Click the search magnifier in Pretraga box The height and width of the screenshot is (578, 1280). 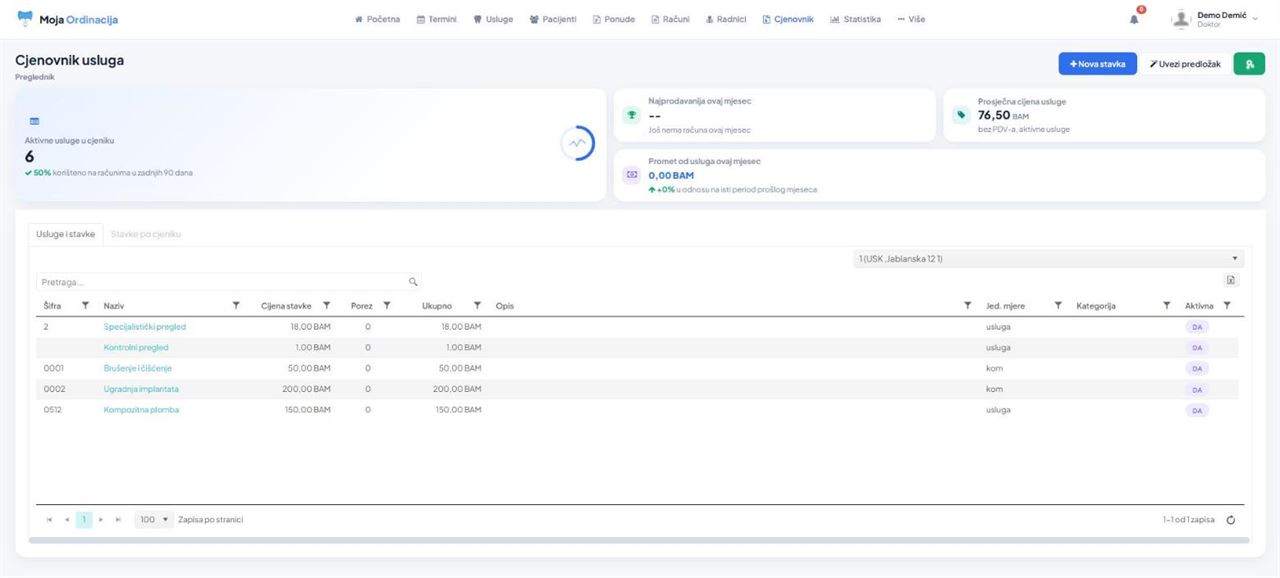point(413,282)
